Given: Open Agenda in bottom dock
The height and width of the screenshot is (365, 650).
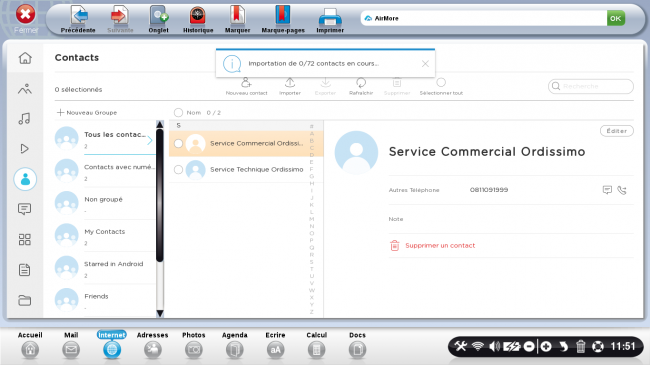Looking at the screenshot, I should 235,345.
